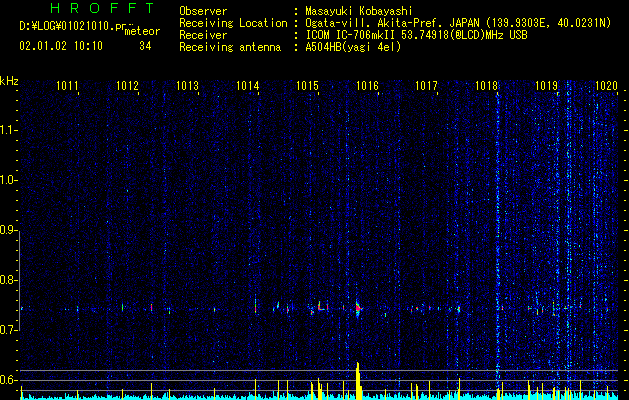The height and width of the screenshot is (400, 629).
Task: Click the 'Receiving antenna' label
Action: pyautogui.click(x=230, y=47)
